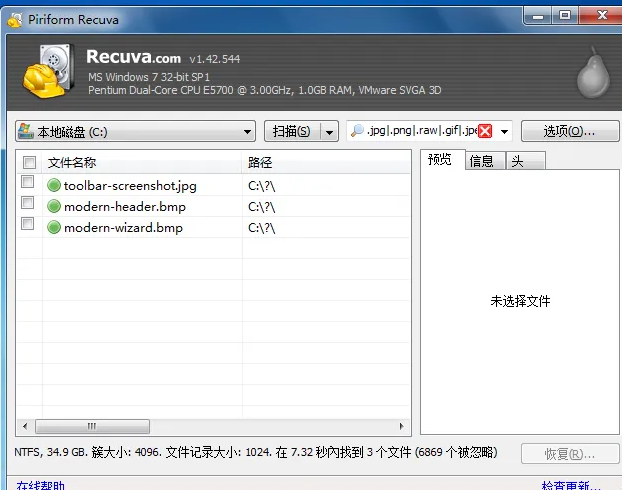Click green status dot for toolbar-screenshot.jpg
The image size is (622, 490).
coord(54,185)
